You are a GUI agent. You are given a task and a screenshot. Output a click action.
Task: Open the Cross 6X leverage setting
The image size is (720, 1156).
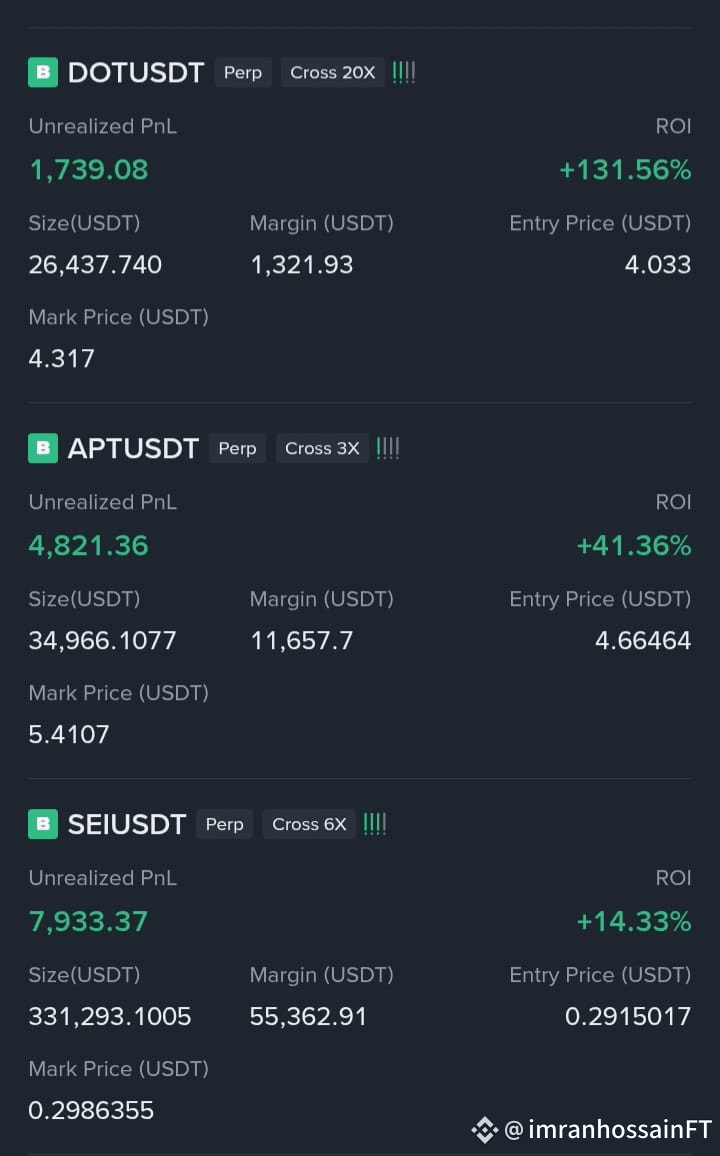(310, 824)
